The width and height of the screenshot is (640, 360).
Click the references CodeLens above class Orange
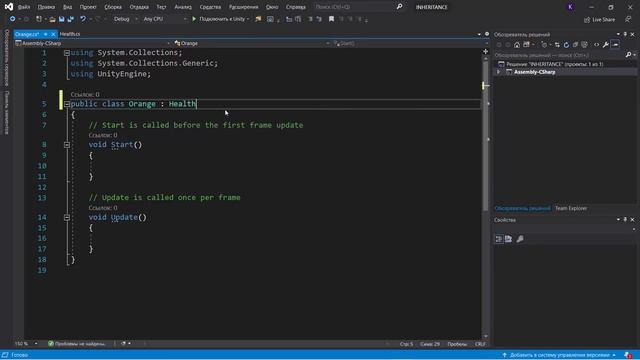85,94
